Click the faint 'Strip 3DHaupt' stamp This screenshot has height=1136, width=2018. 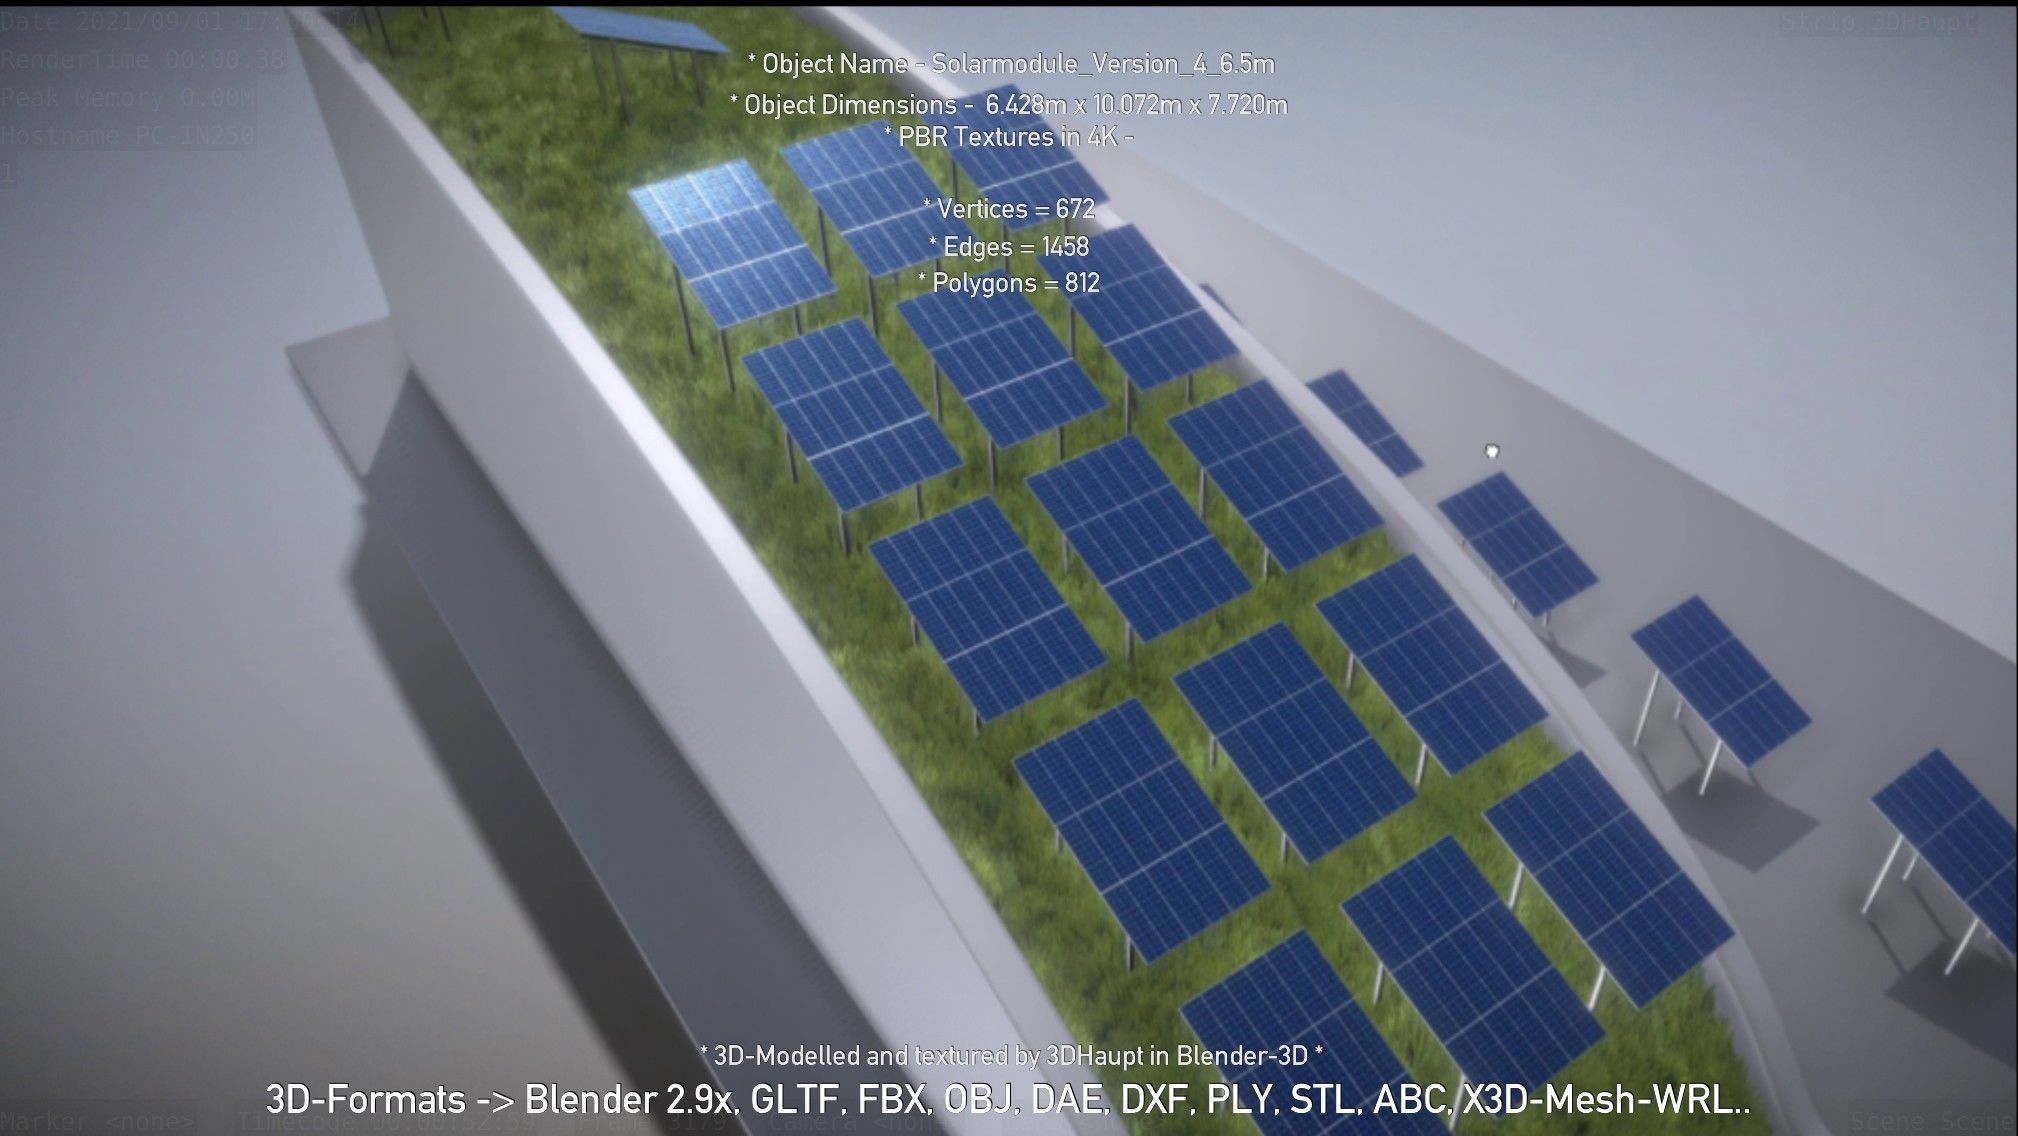click(1880, 22)
